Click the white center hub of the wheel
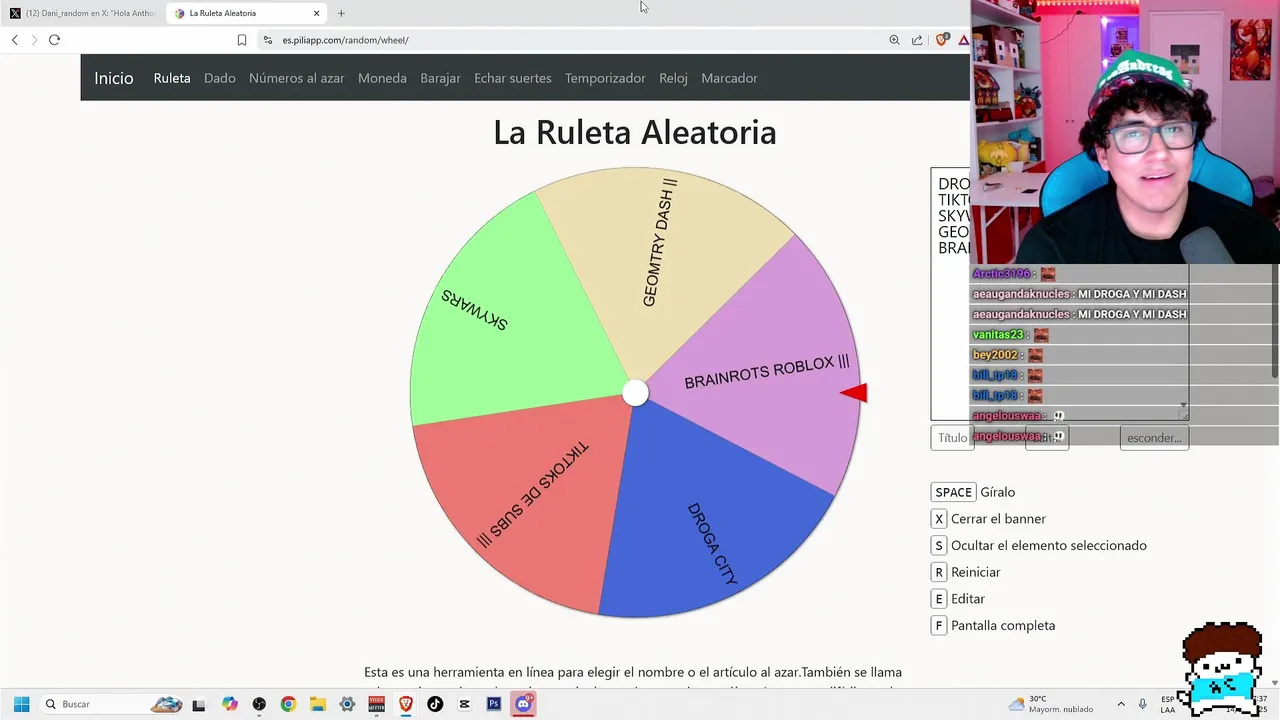 tap(635, 393)
